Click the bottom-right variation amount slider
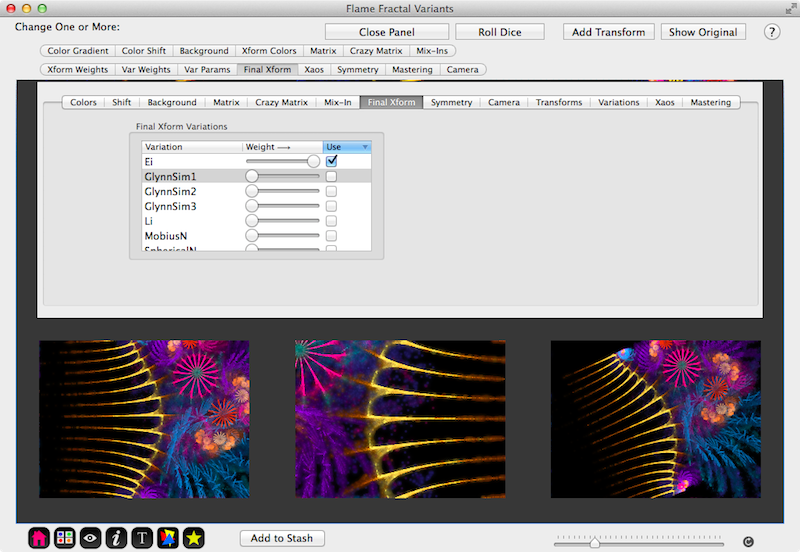The width and height of the screenshot is (800, 552). [639, 542]
